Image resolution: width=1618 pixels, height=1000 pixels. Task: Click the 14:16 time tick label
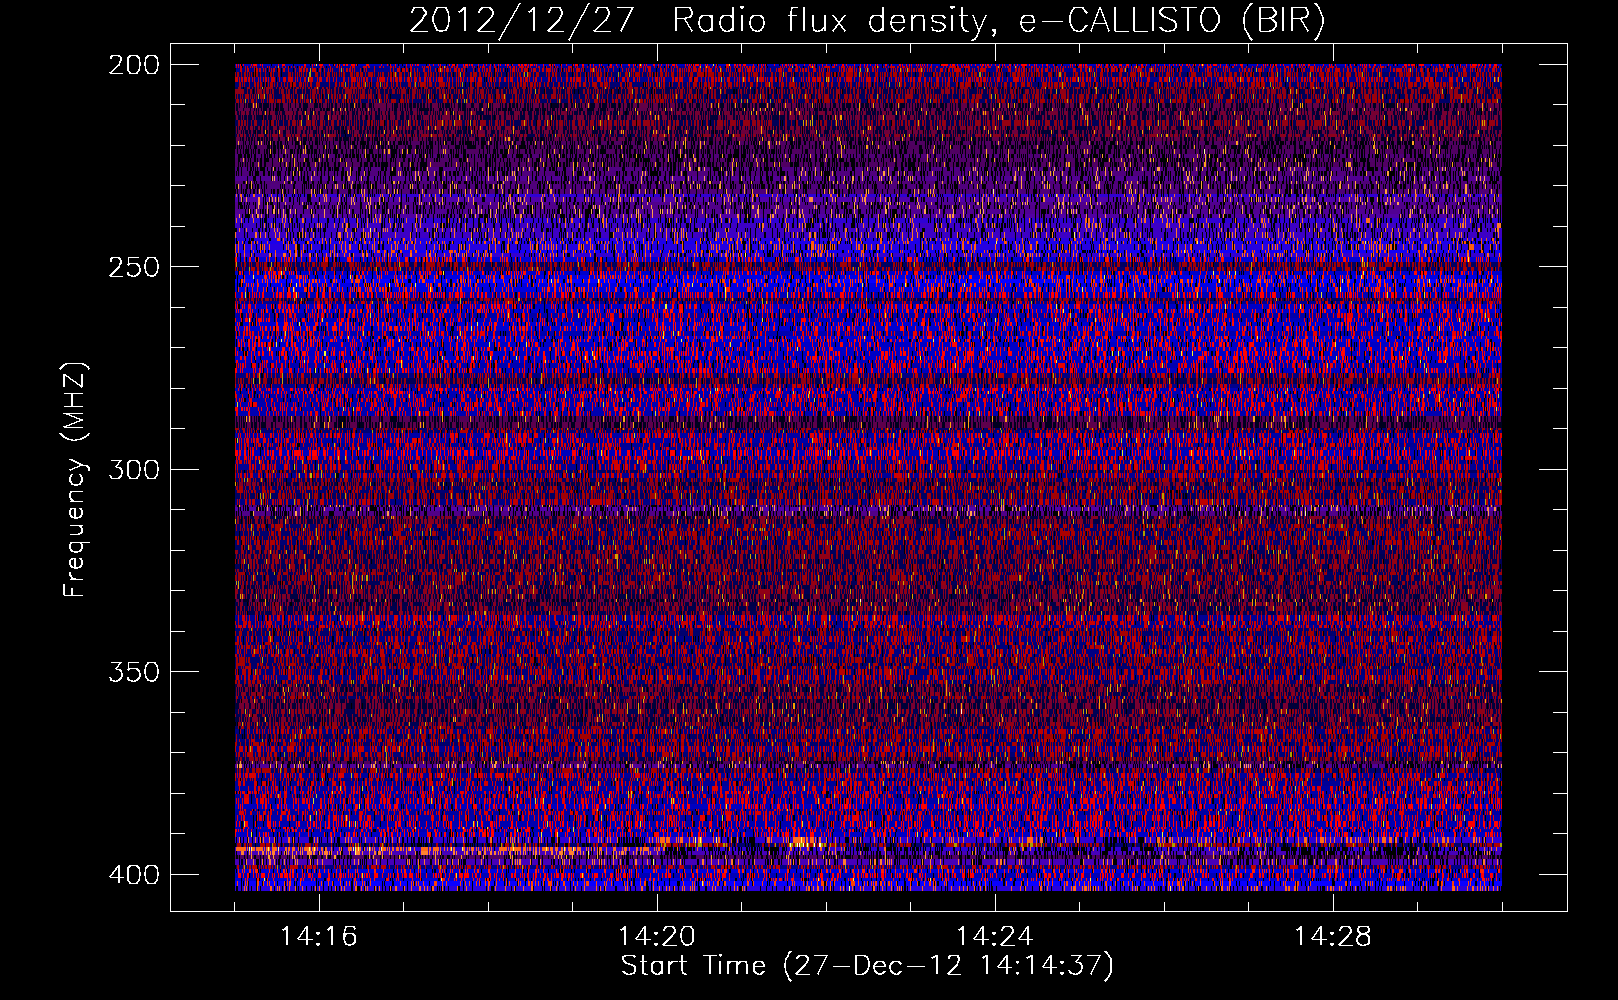(319, 937)
